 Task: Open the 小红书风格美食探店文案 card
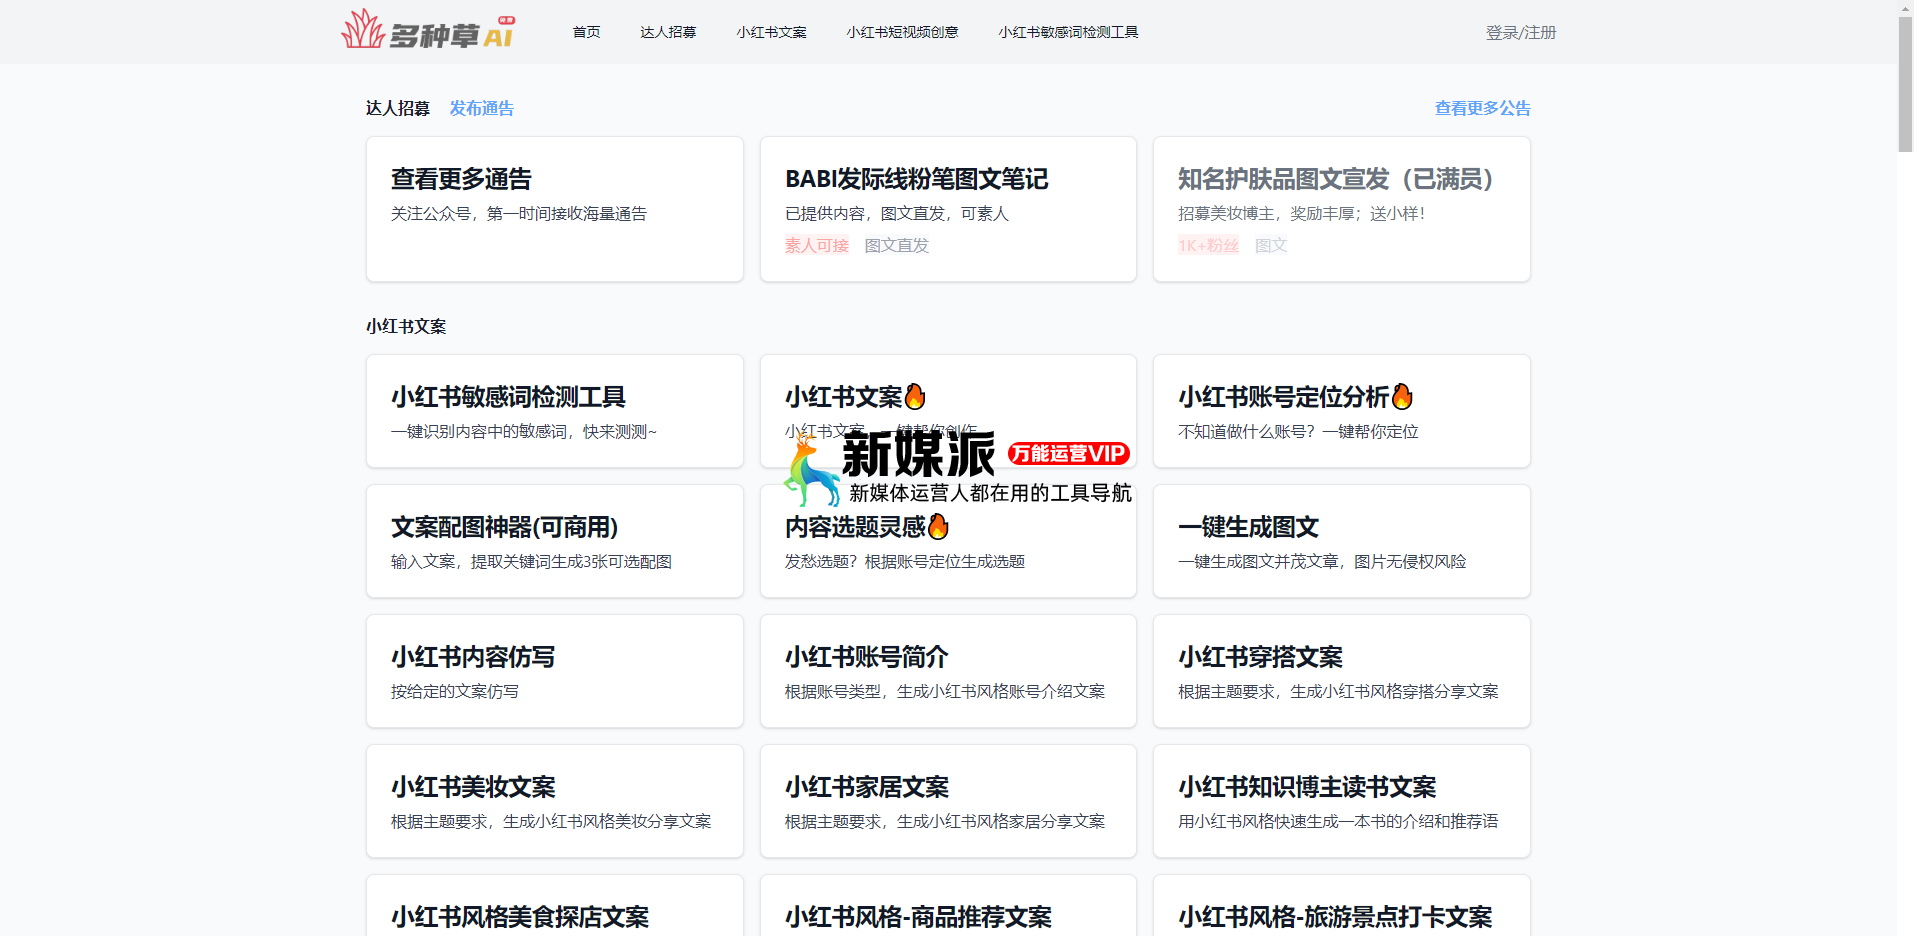[x=555, y=906]
